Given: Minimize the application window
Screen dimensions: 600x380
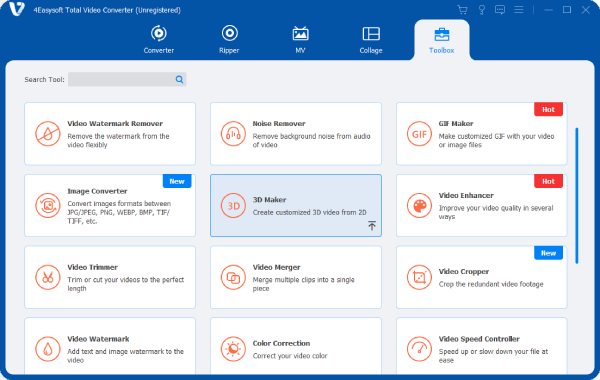Looking at the screenshot, I should (x=548, y=10).
